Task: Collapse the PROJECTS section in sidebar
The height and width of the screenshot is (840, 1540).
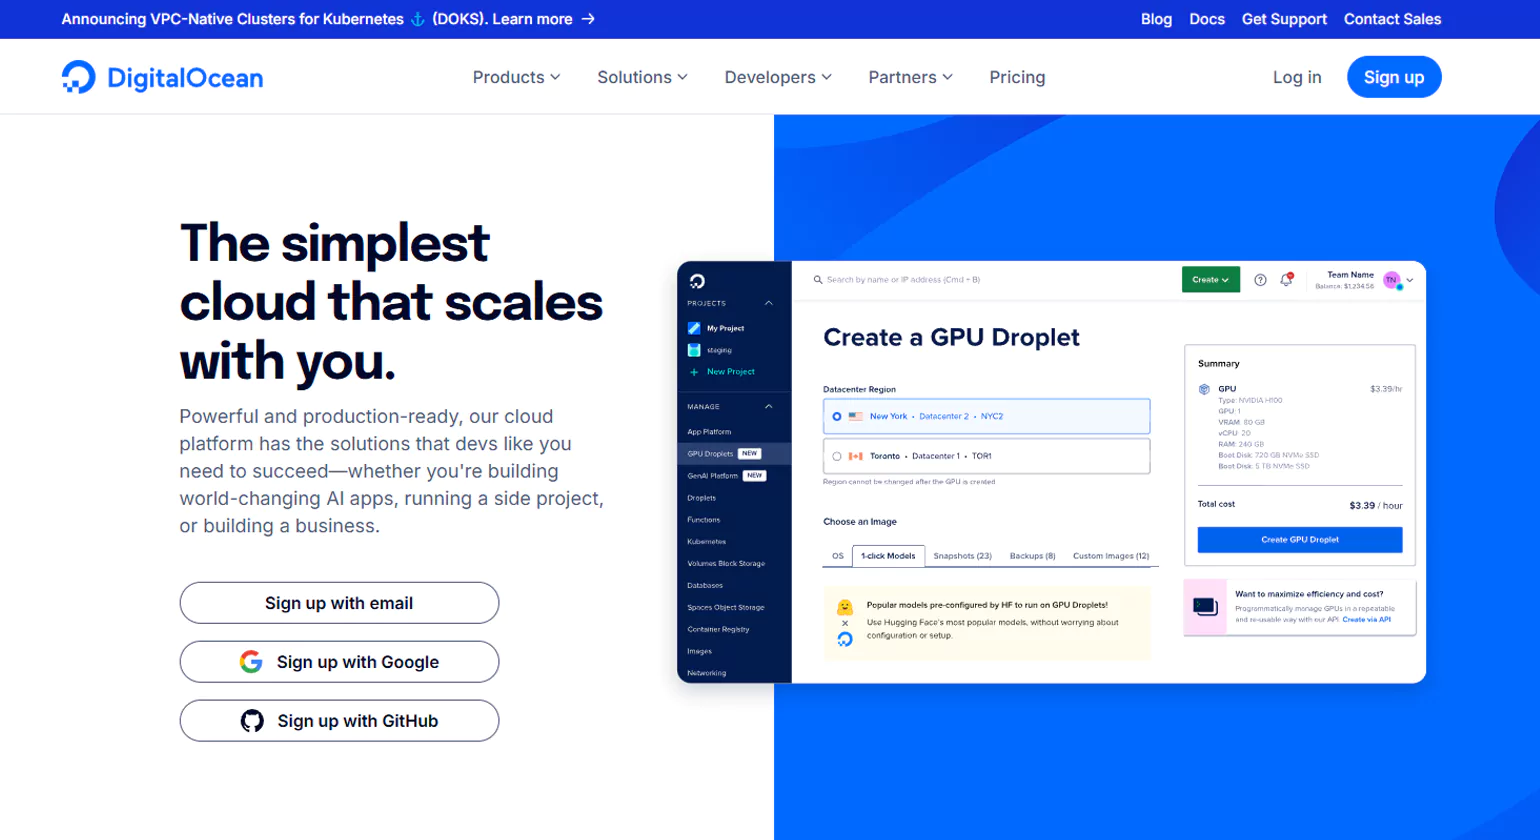Action: click(x=769, y=303)
